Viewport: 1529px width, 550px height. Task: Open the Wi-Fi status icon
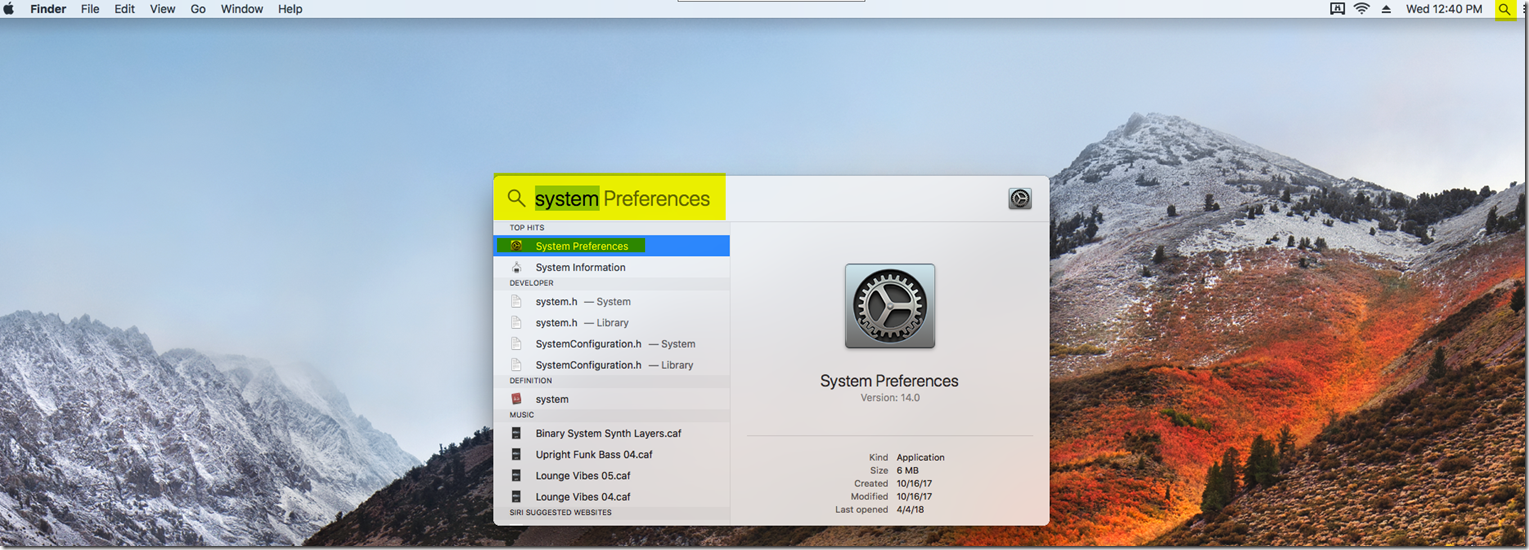point(1362,9)
